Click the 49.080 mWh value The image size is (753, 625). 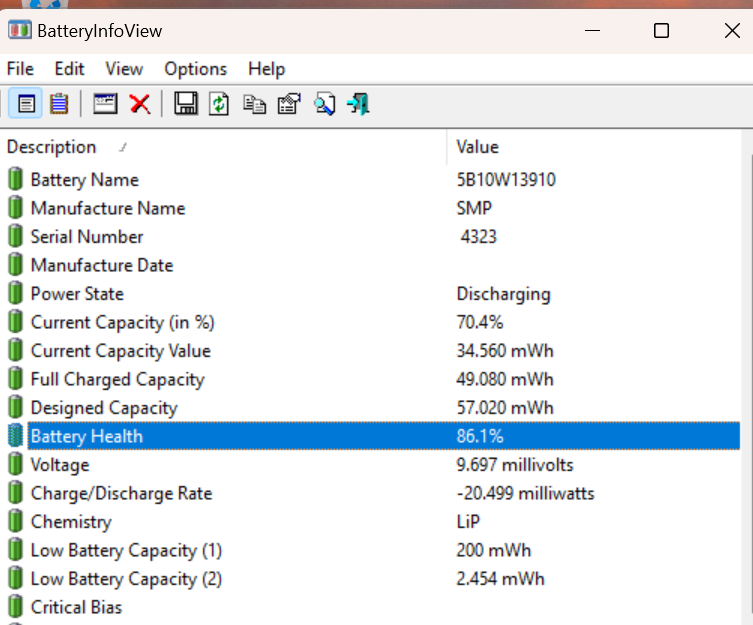pos(505,379)
